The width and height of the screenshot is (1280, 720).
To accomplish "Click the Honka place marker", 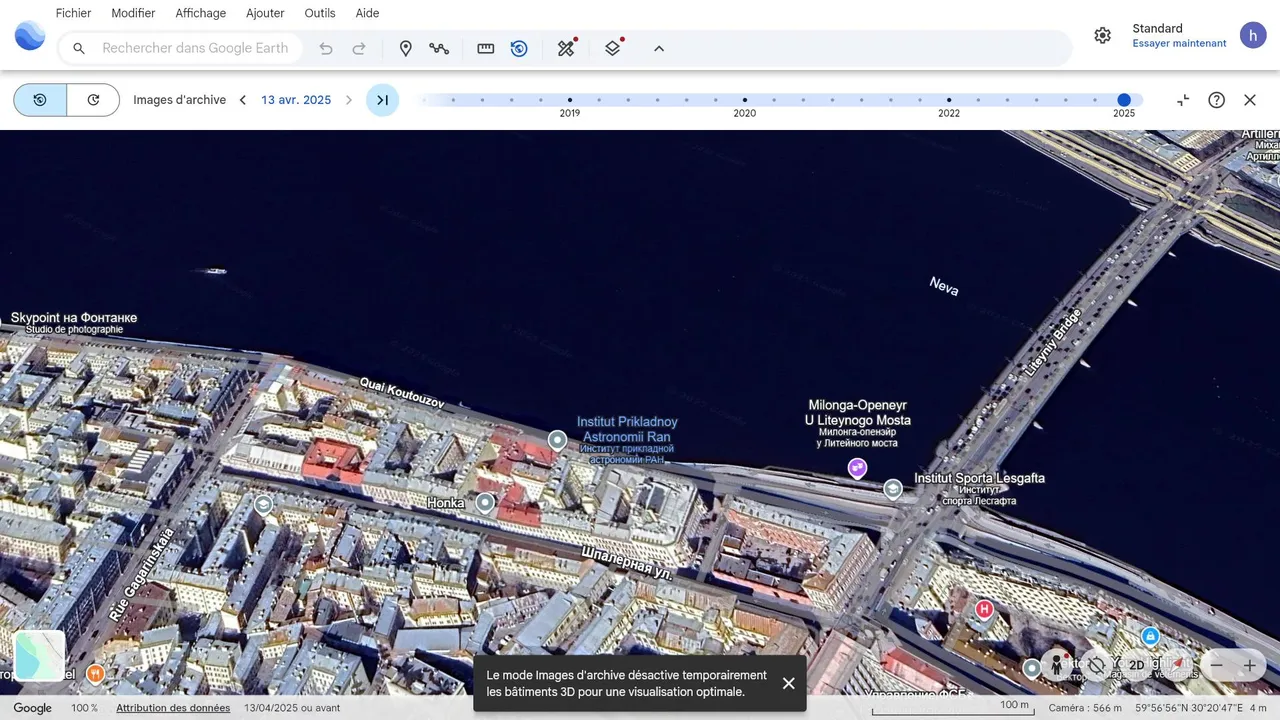I will point(485,503).
